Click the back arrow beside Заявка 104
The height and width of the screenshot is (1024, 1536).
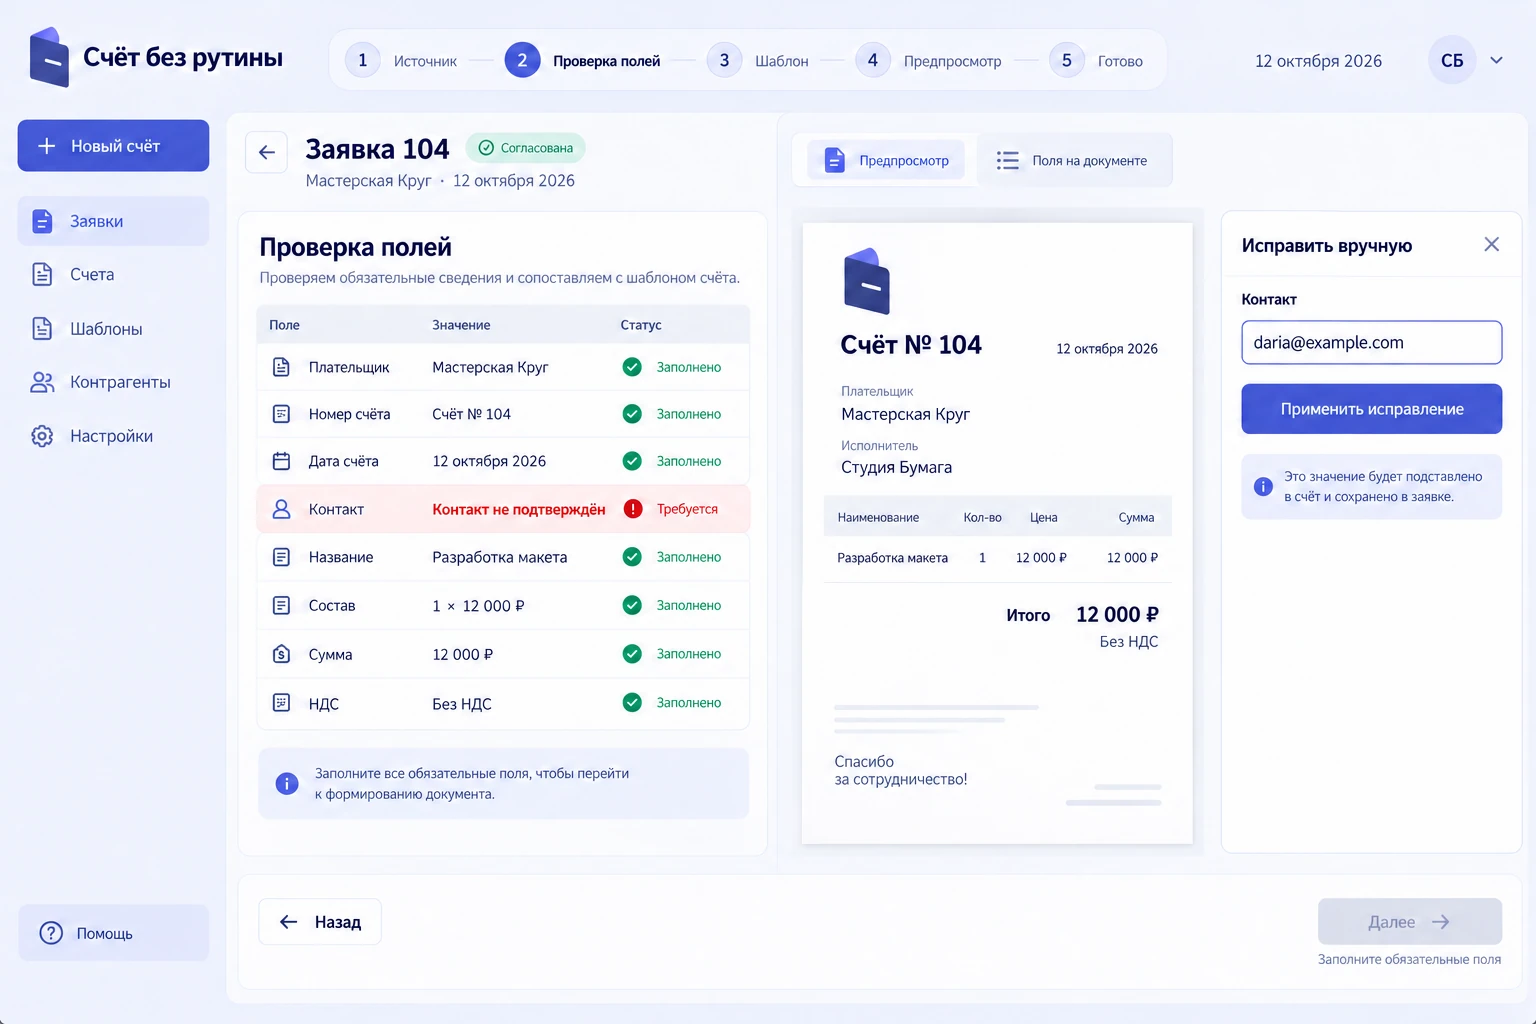267,152
